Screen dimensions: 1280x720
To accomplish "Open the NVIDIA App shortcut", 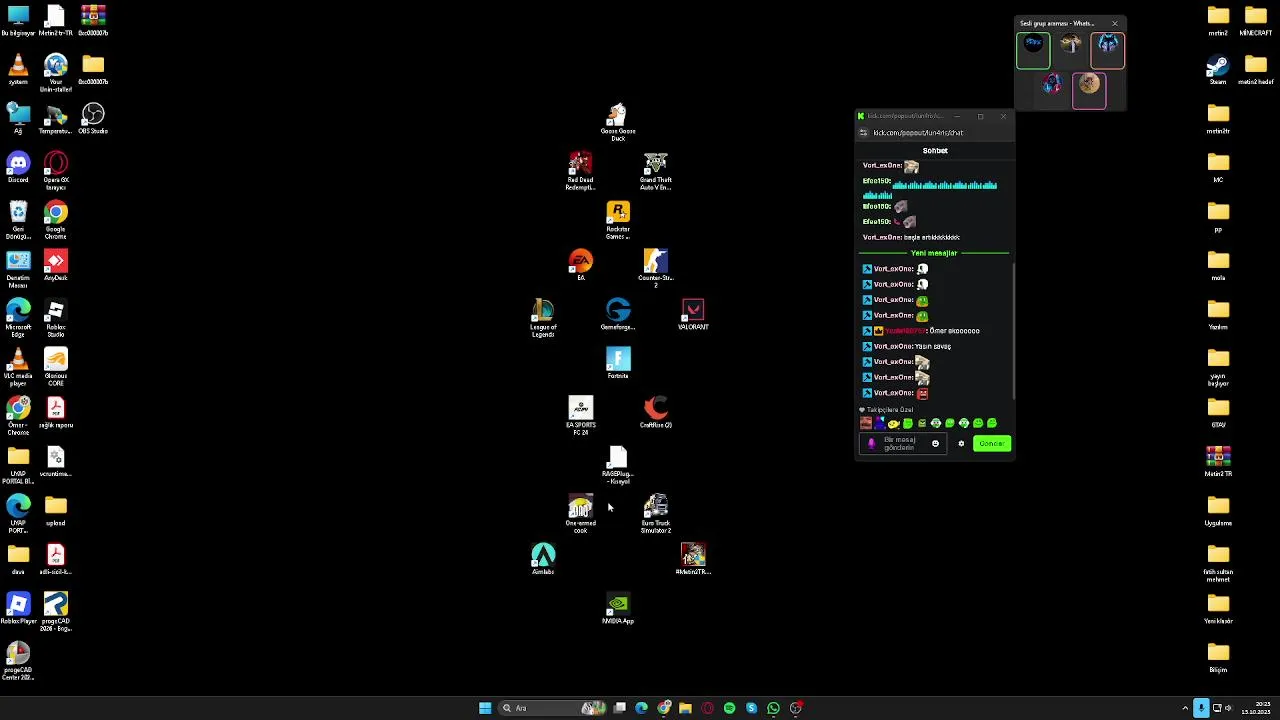I will tap(618, 608).
